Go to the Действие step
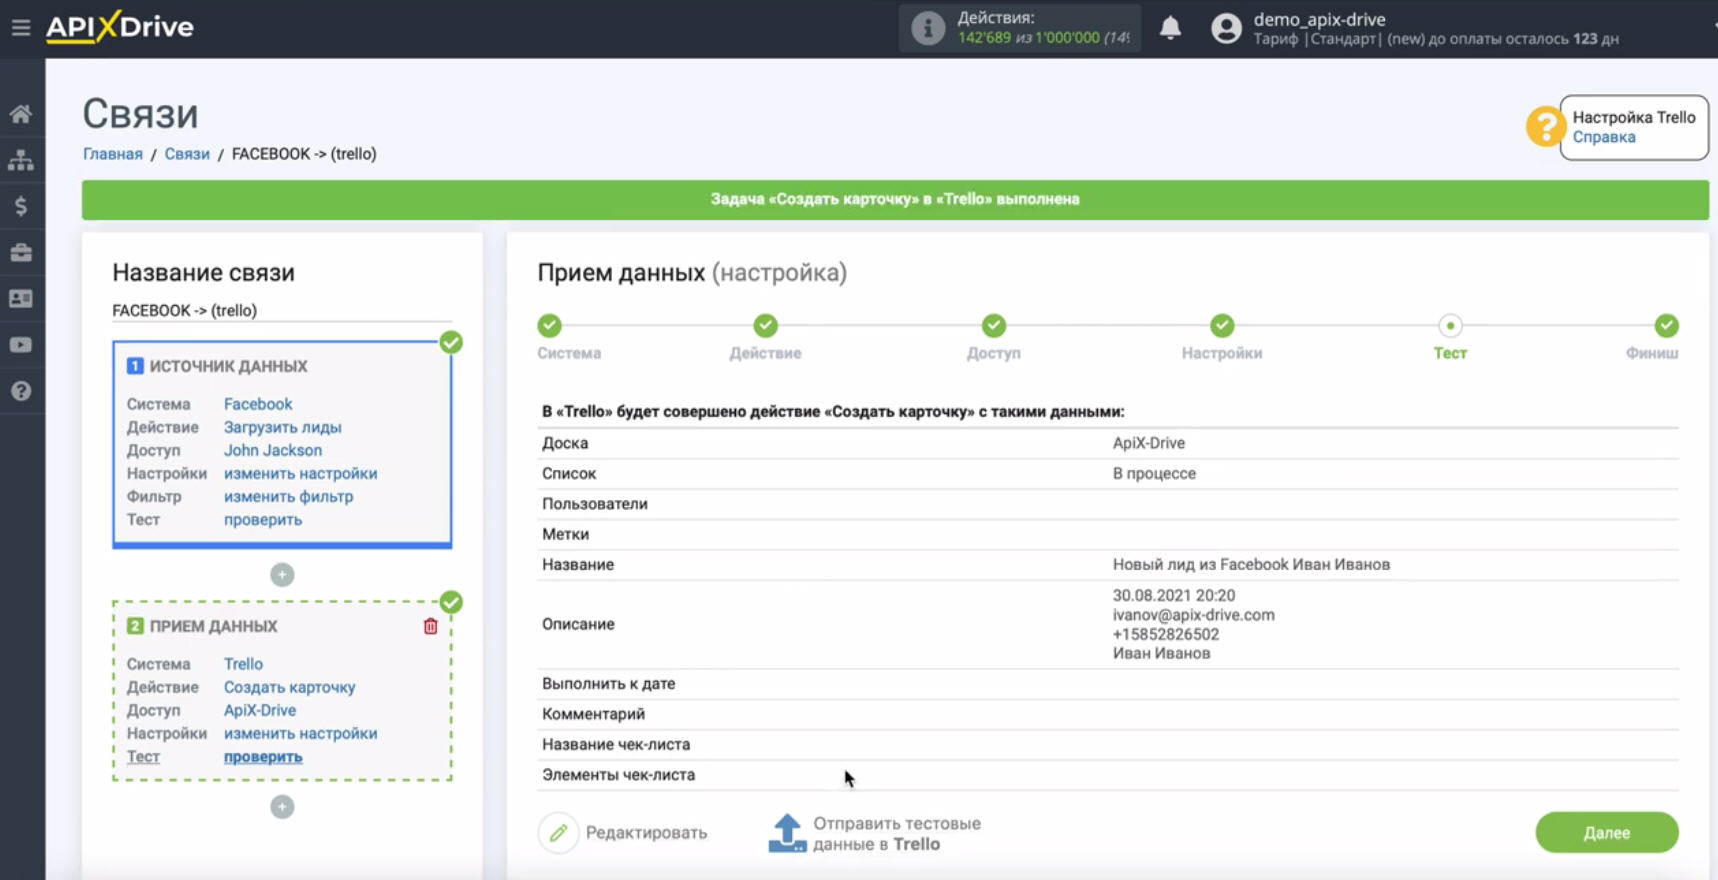1718x880 pixels. pyautogui.click(x=766, y=326)
